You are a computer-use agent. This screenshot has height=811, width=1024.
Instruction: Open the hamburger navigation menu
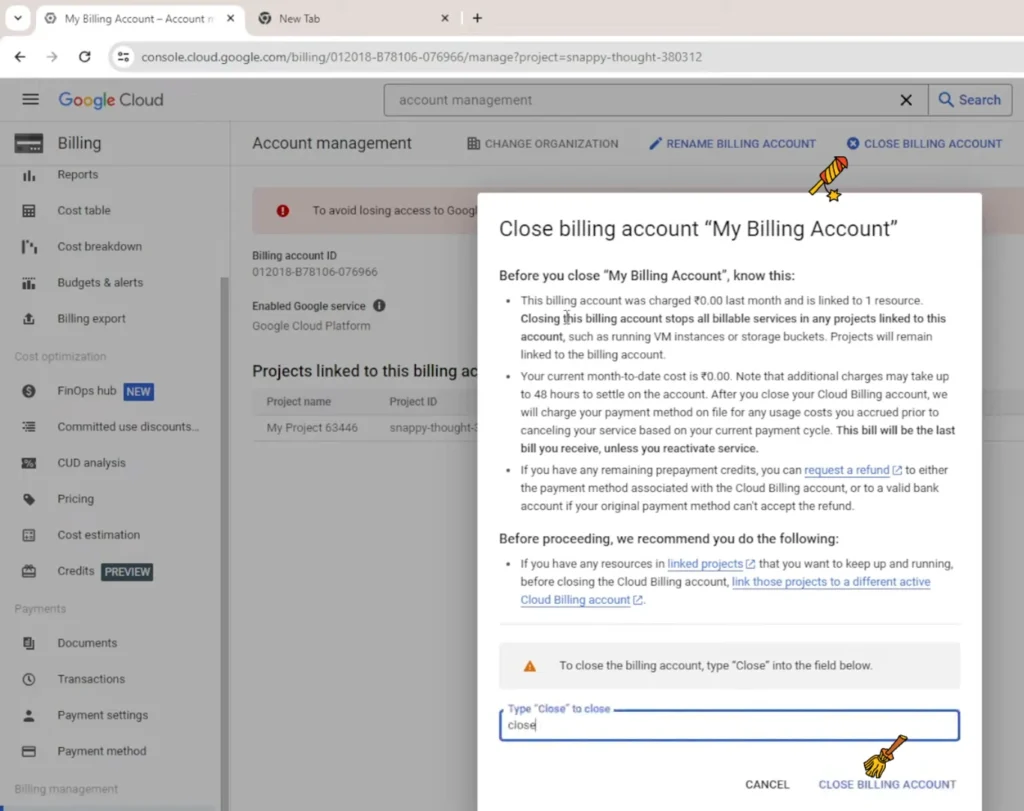pos(30,100)
